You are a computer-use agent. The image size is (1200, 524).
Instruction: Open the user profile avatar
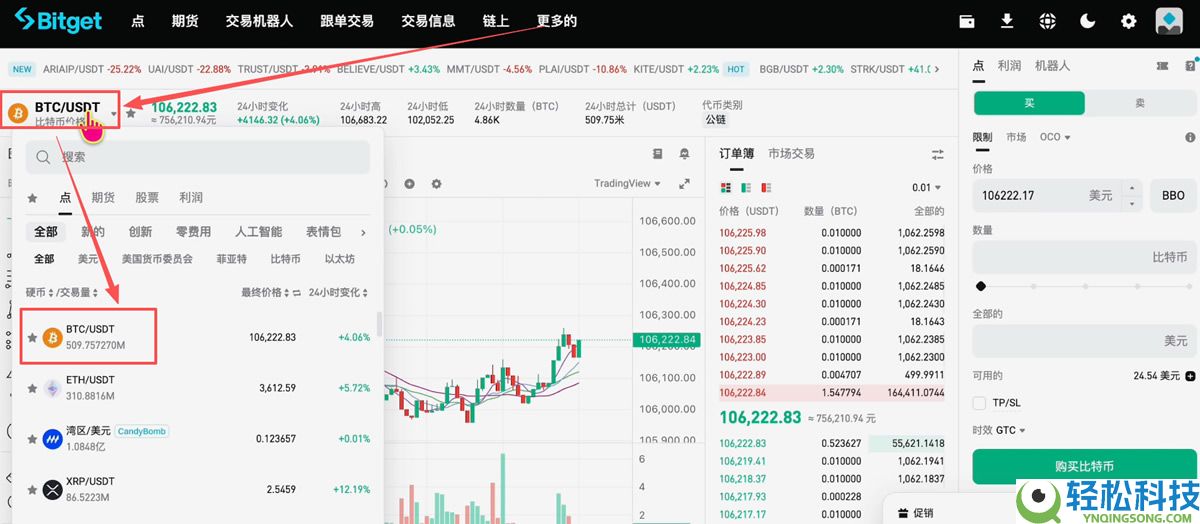(1169, 21)
